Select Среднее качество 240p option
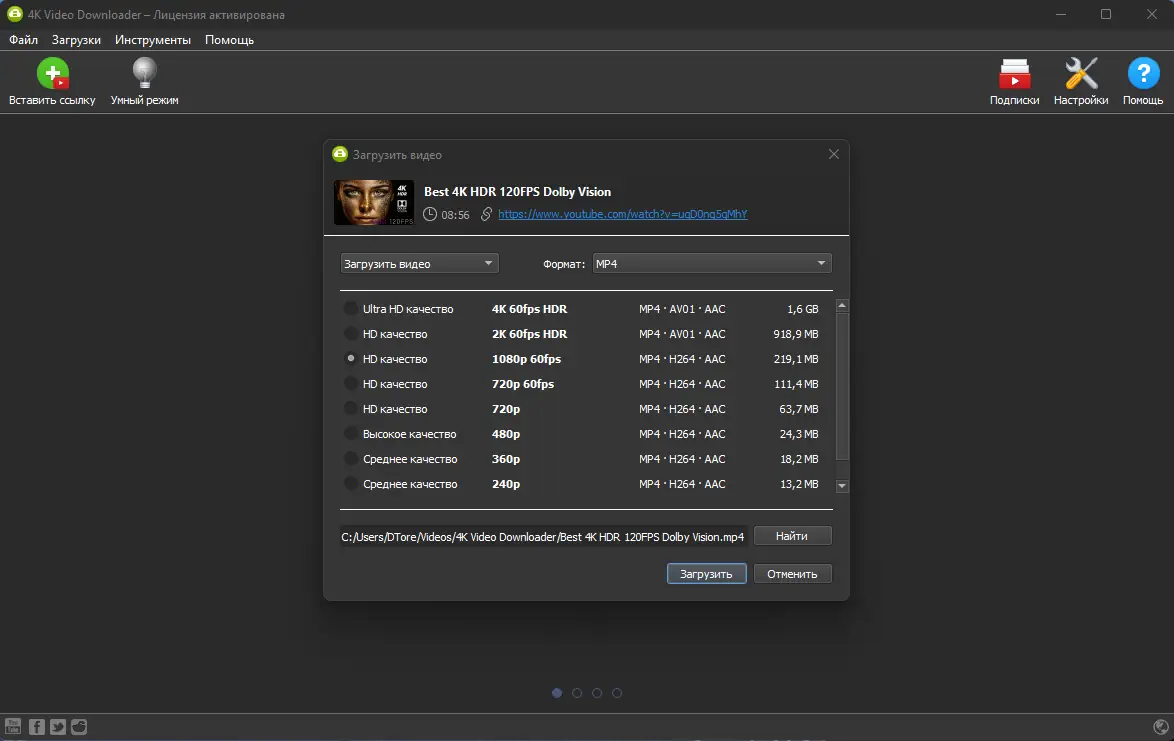The width and height of the screenshot is (1174, 741). click(350, 484)
